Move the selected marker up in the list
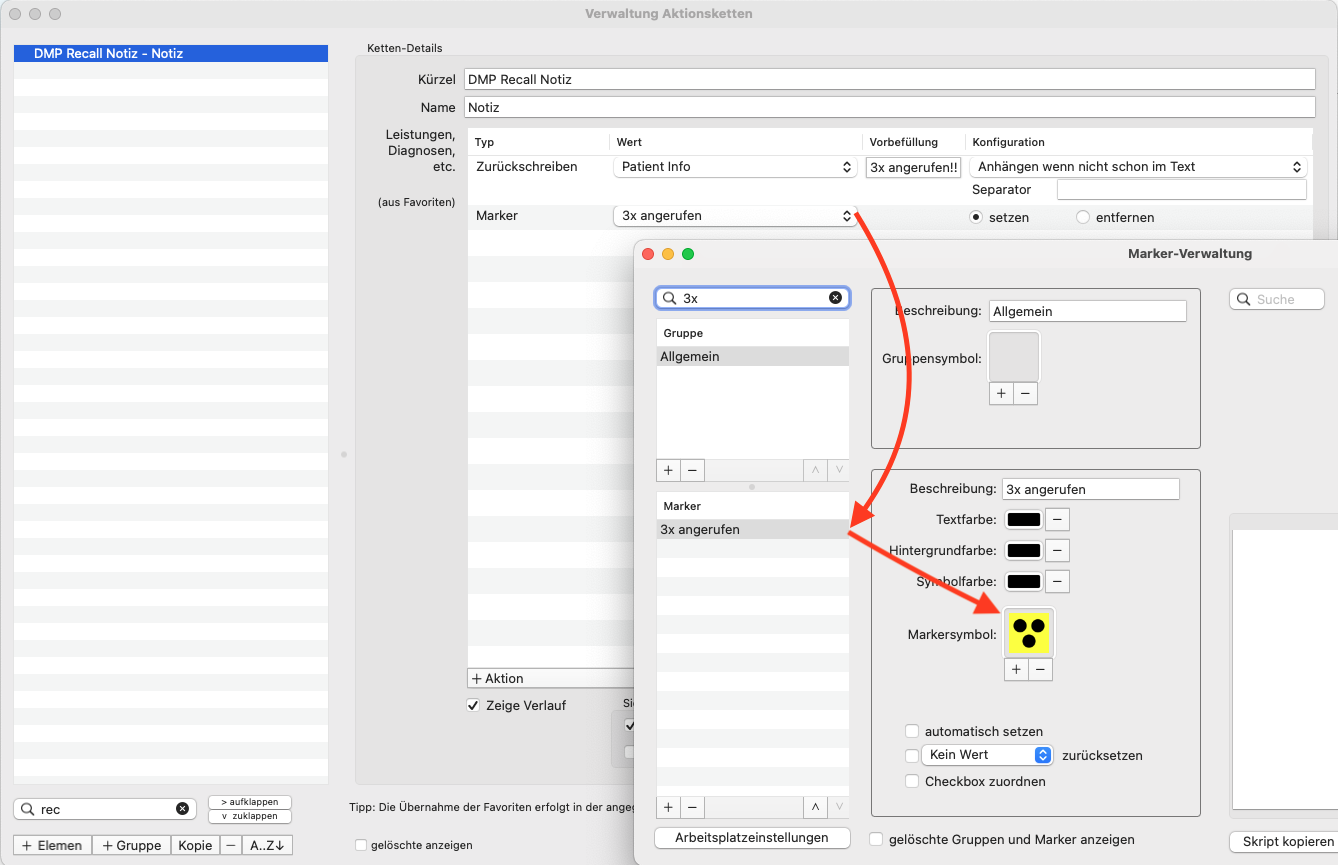Screen dimensions: 1338x865 click(816, 807)
